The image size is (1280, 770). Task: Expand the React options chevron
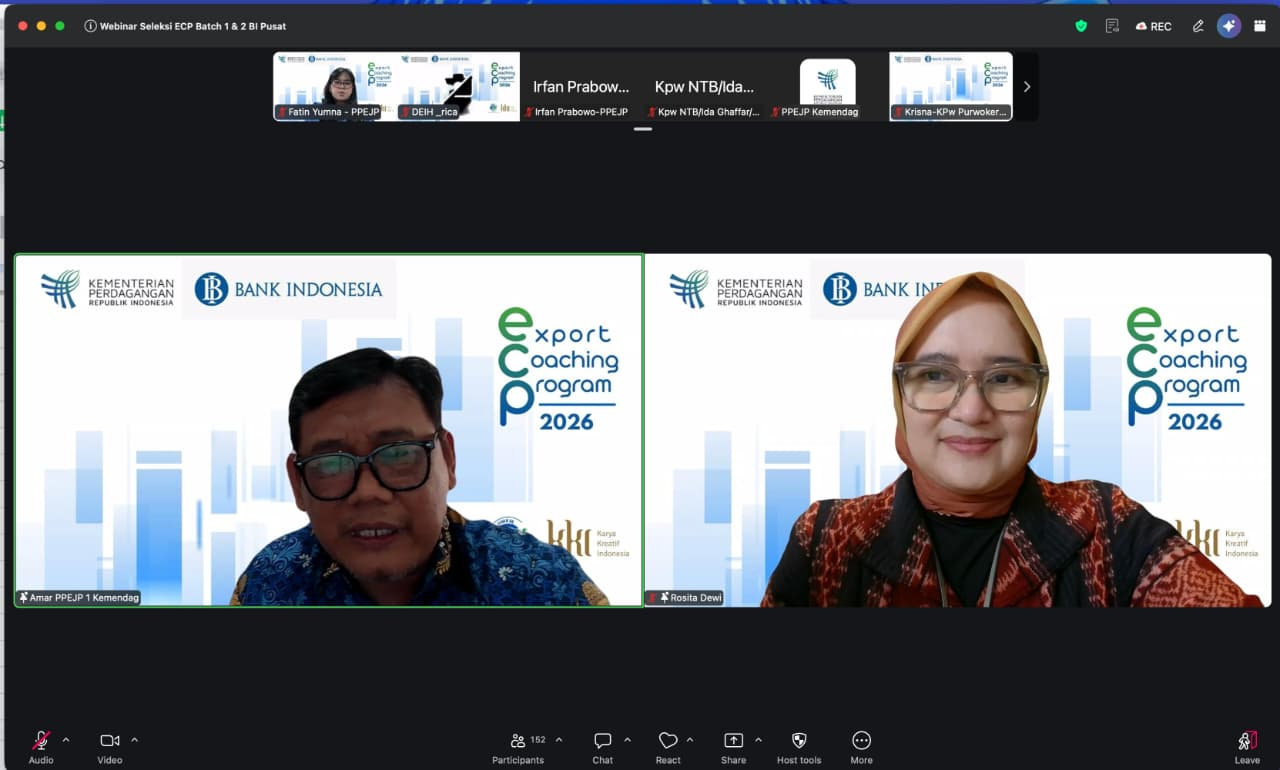coord(690,740)
